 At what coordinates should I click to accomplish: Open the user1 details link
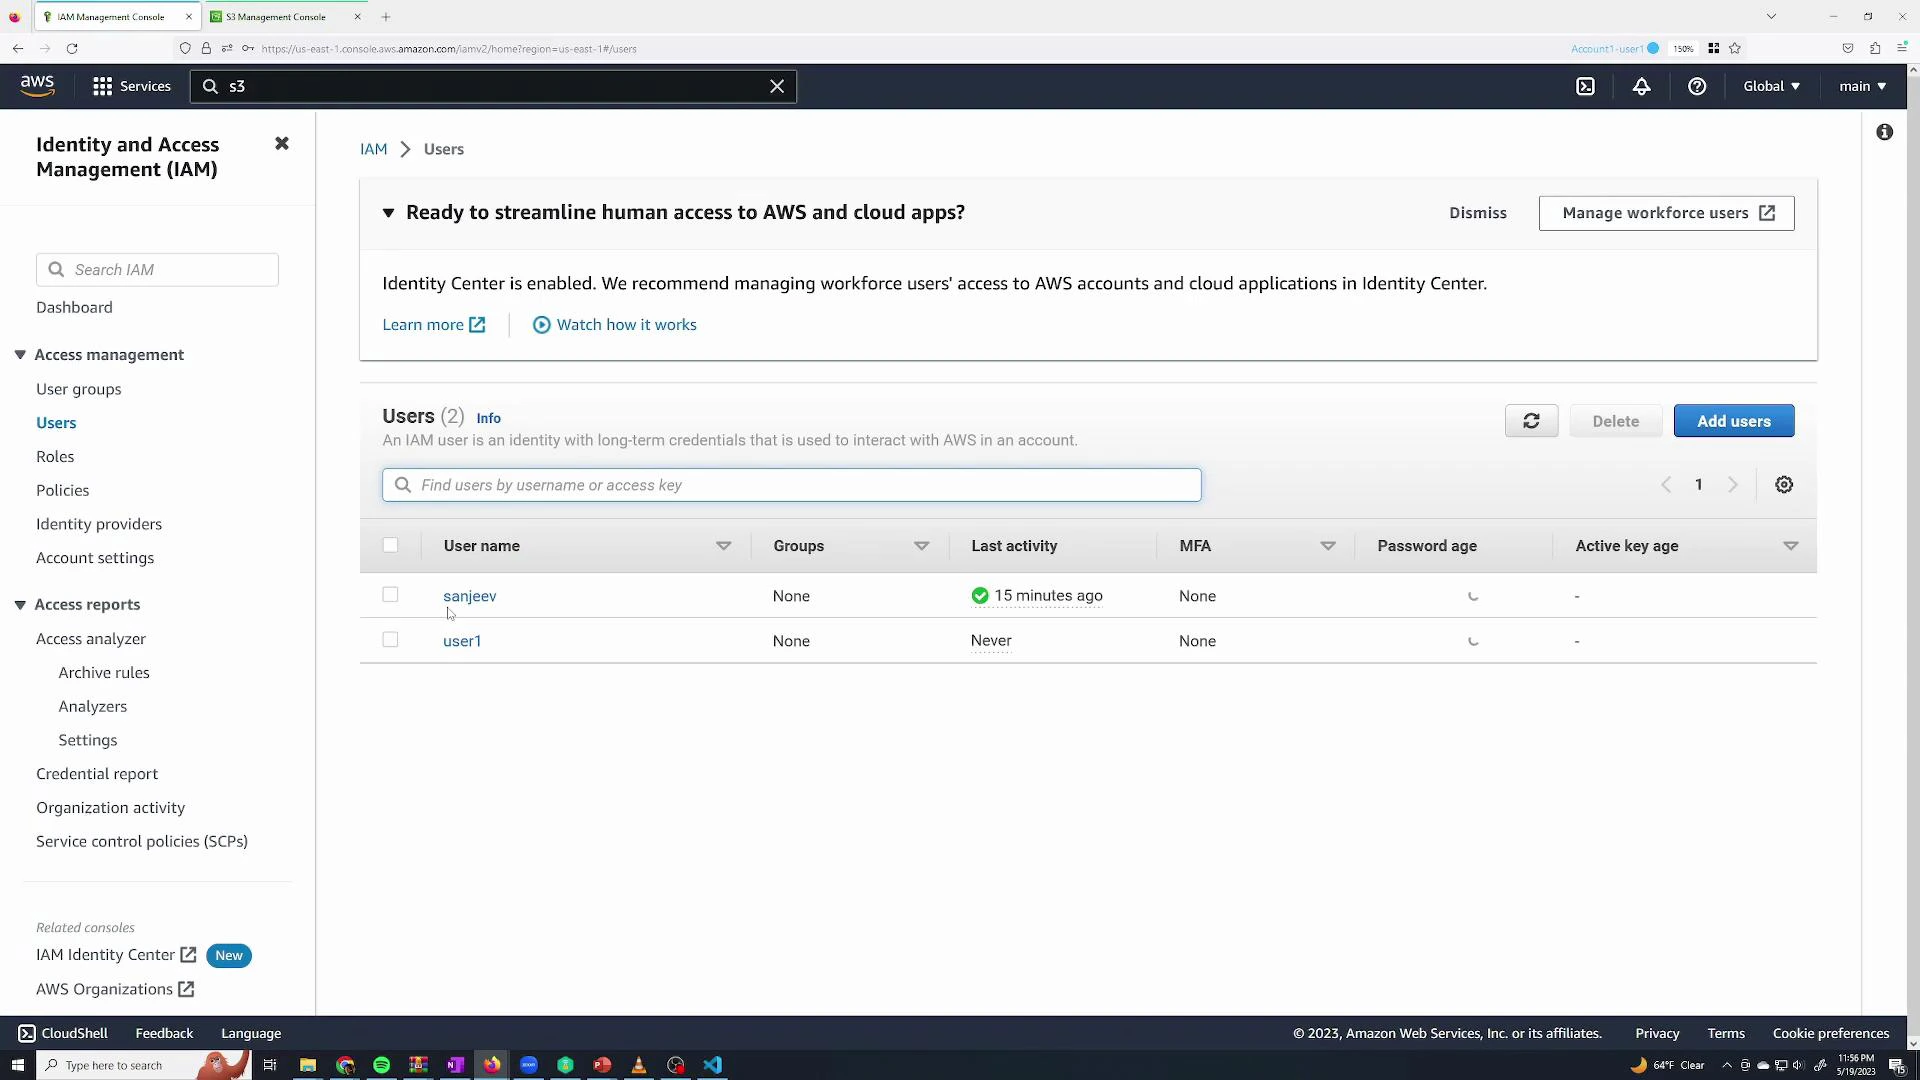[461, 640]
